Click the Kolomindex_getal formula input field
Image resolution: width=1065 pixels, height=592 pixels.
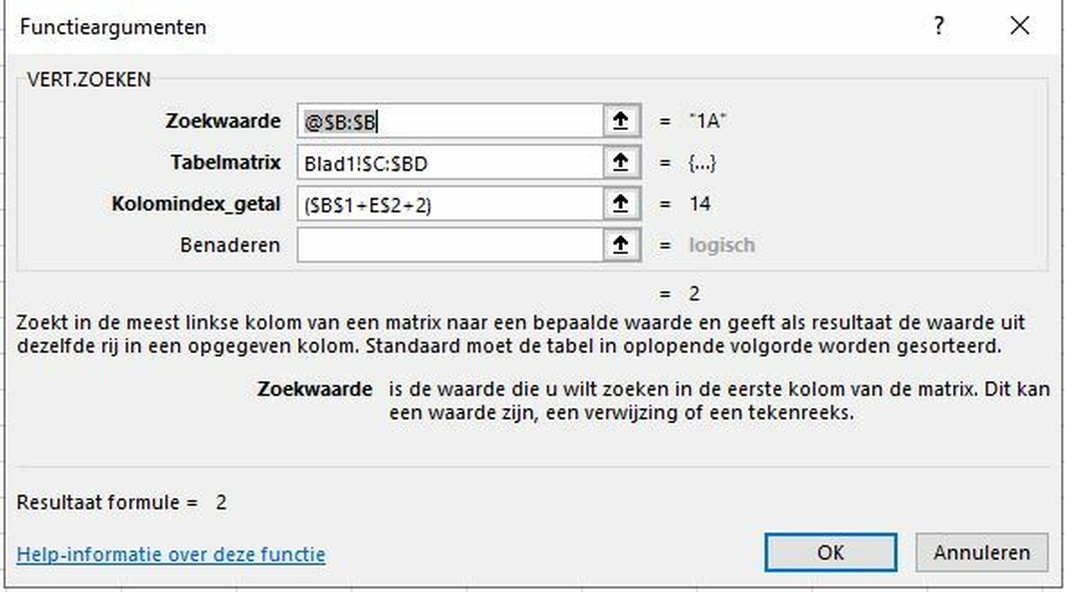tap(450, 204)
